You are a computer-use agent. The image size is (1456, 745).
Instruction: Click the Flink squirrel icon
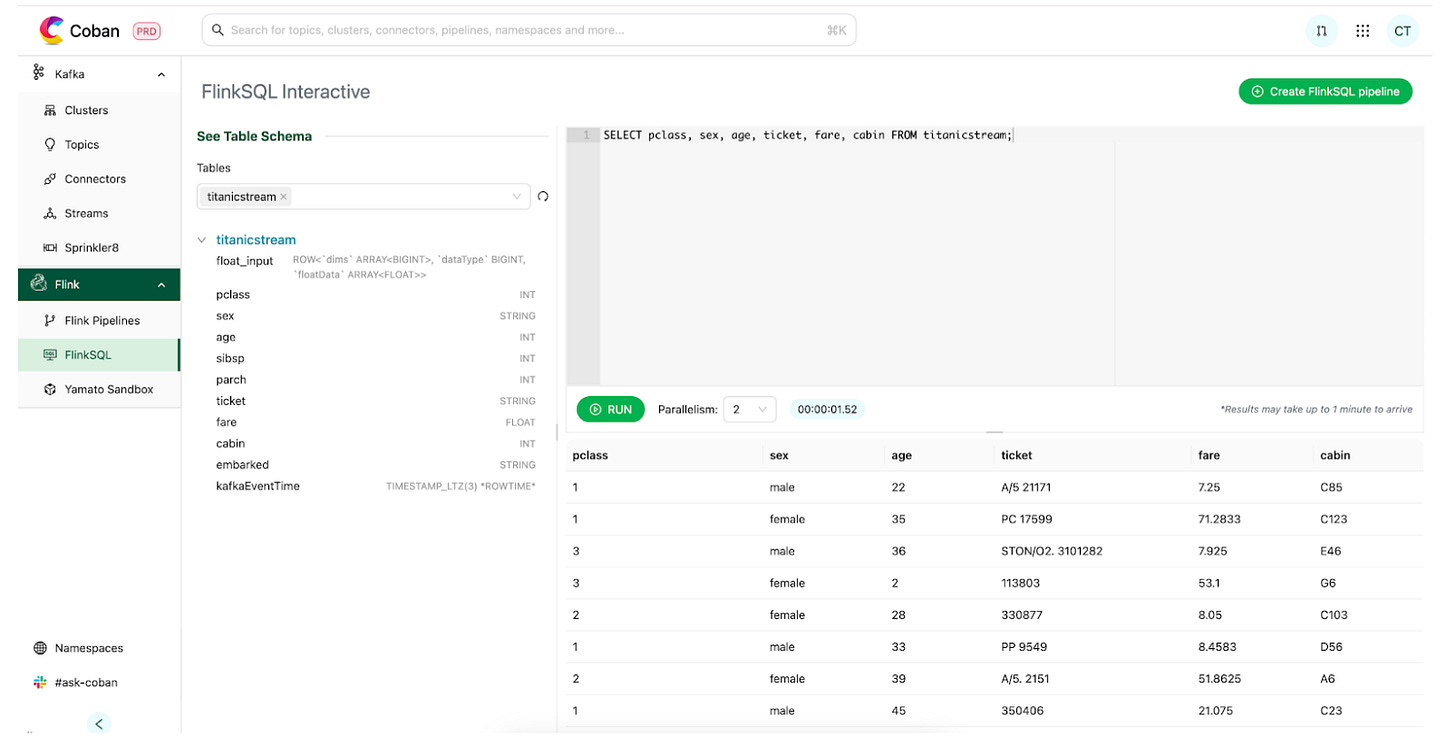point(39,284)
